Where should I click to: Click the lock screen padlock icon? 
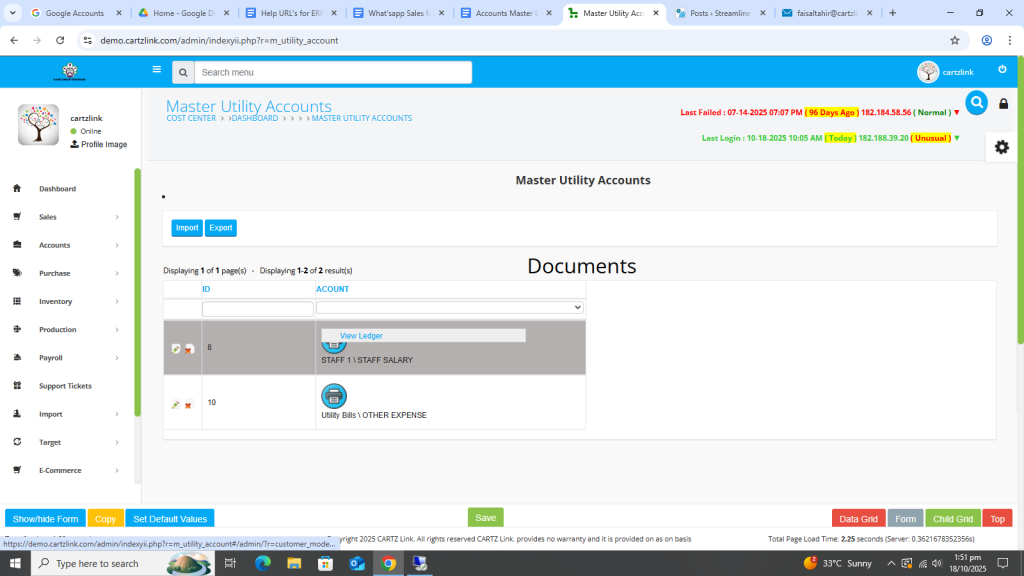point(1003,104)
